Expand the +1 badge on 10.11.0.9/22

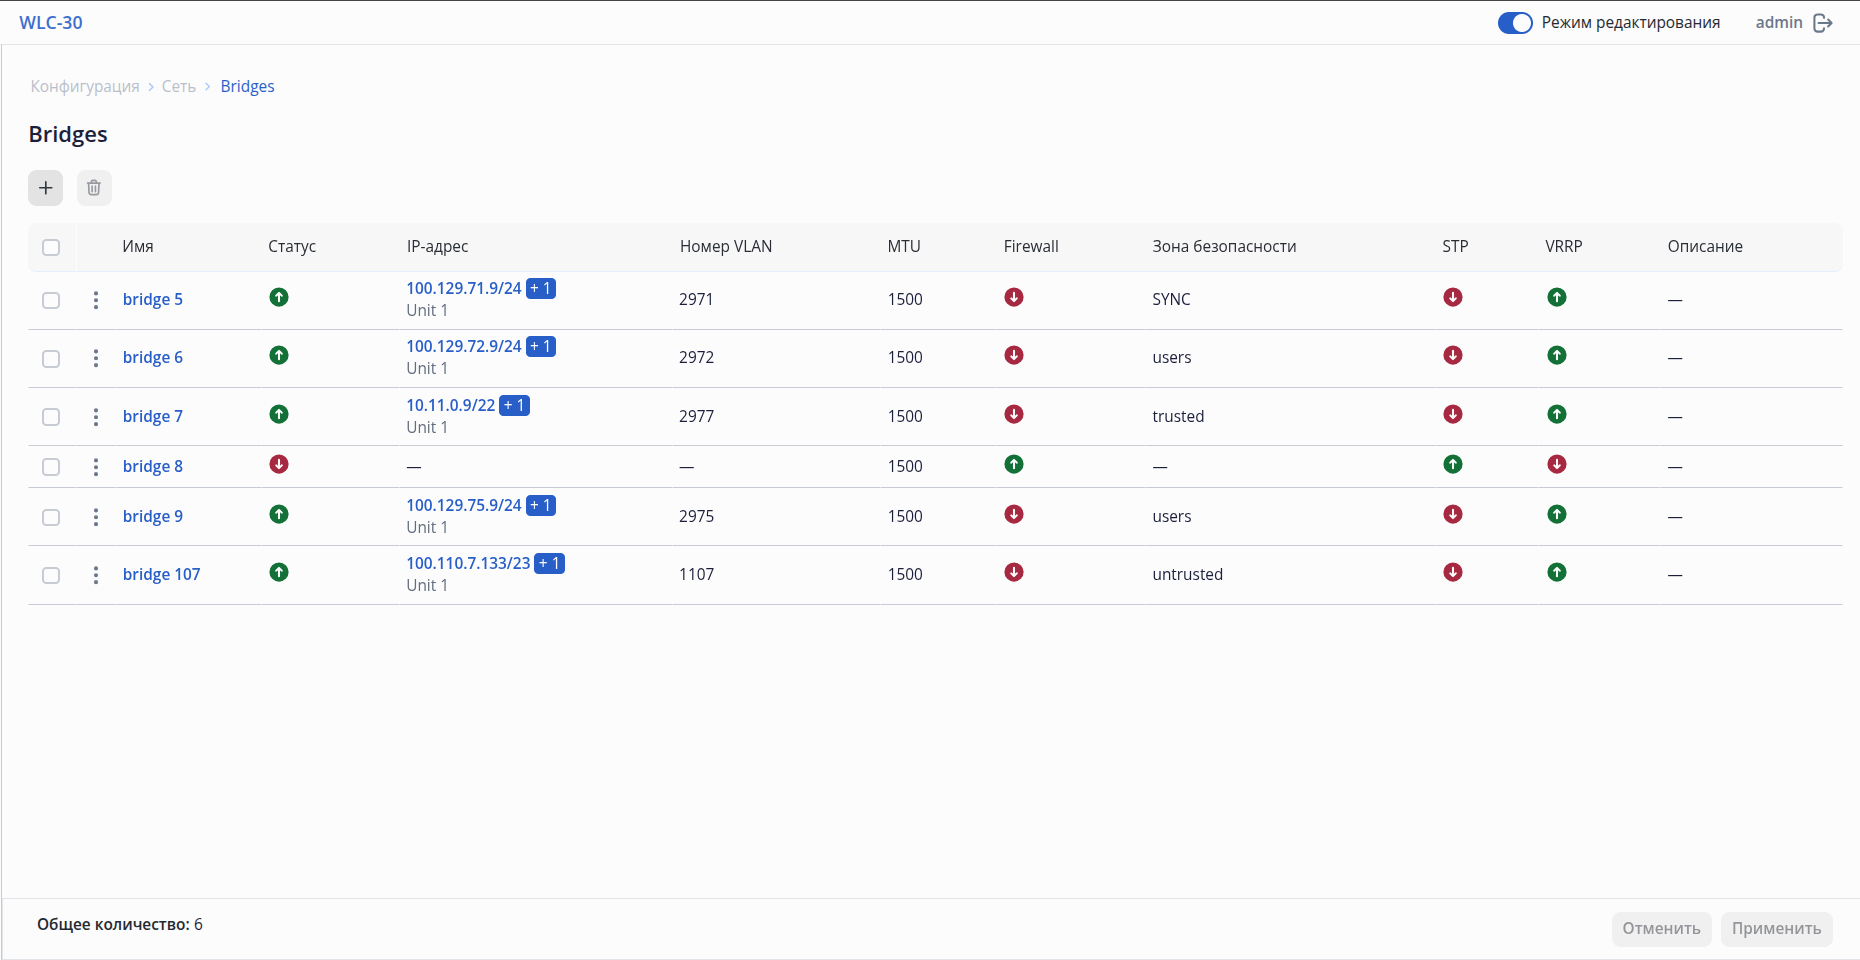514,406
